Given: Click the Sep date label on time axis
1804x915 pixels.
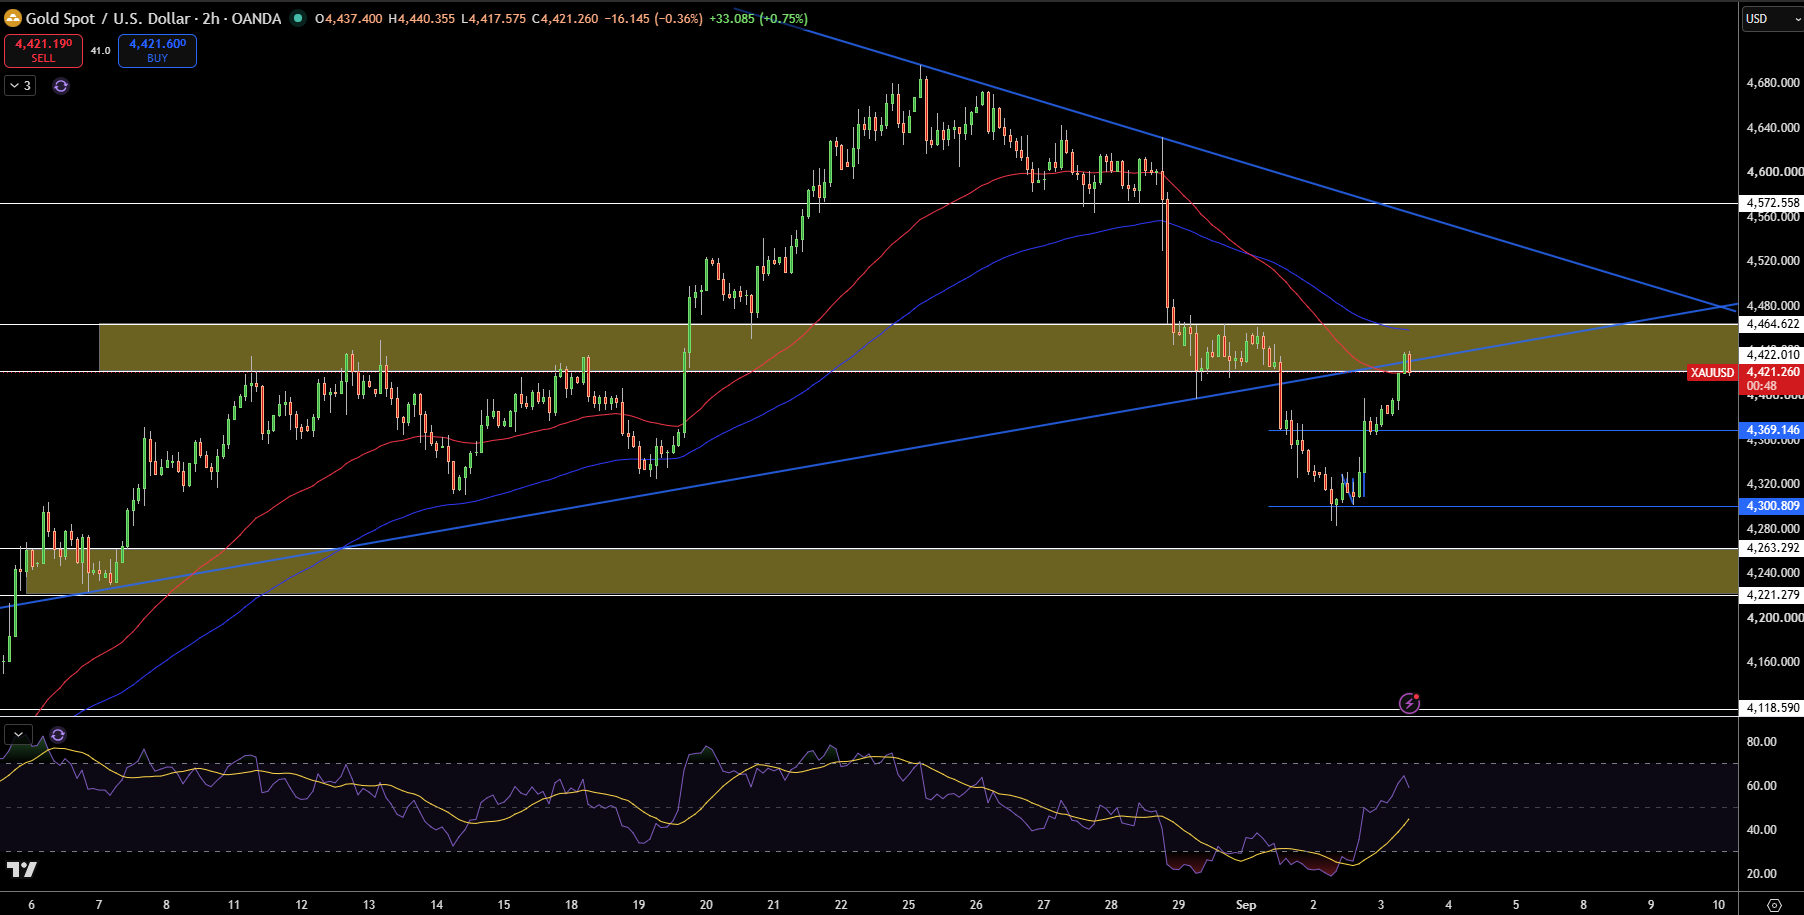Looking at the screenshot, I should click(1246, 905).
